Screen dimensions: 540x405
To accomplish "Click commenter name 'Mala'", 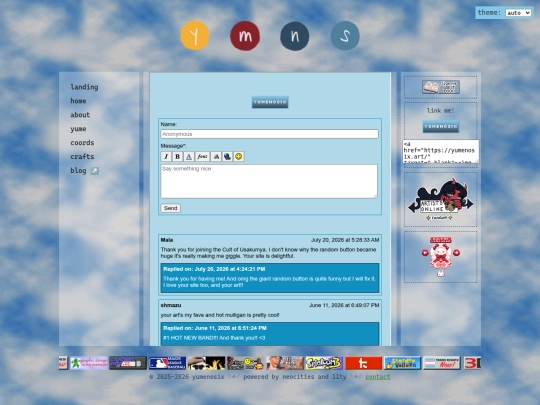I will [167, 240].
